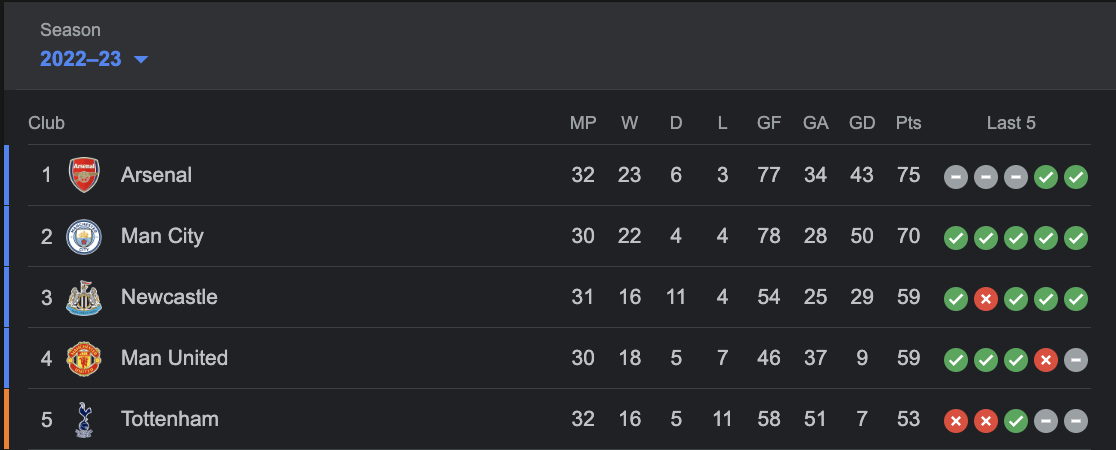1116x450 pixels.
Task: Open the Man City team link
Action: [162, 237]
